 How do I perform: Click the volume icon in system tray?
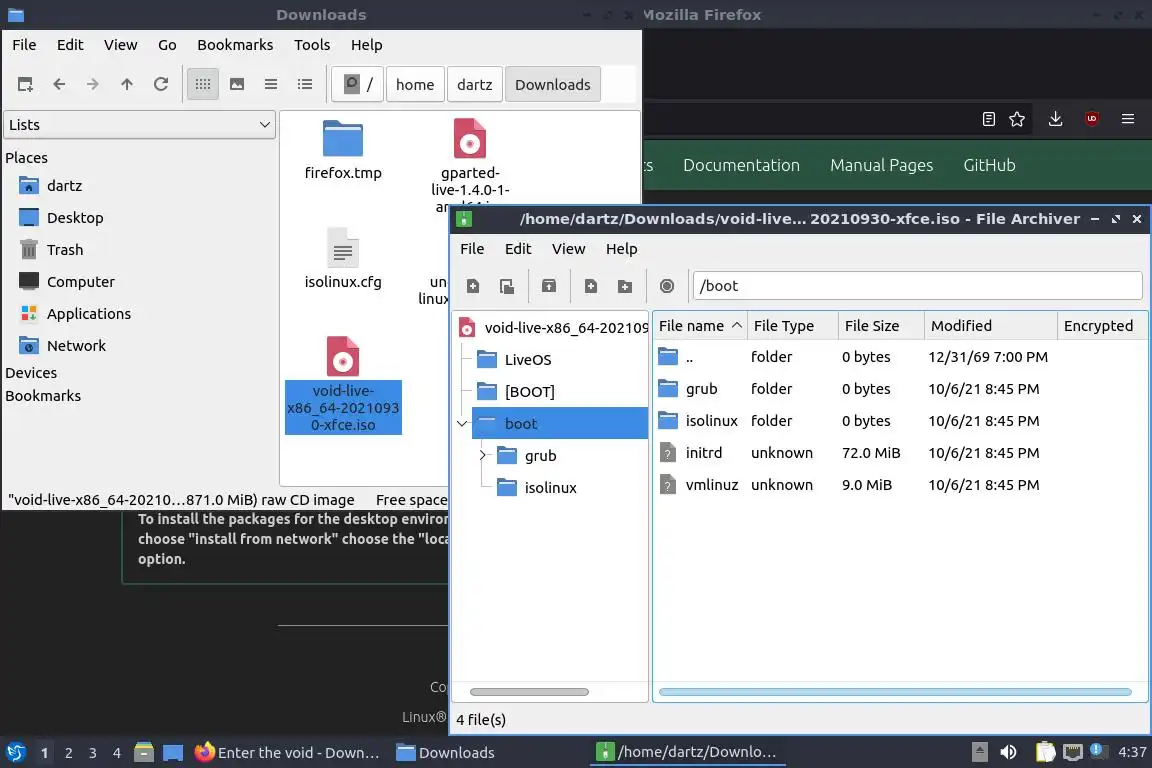pyautogui.click(x=1008, y=752)
